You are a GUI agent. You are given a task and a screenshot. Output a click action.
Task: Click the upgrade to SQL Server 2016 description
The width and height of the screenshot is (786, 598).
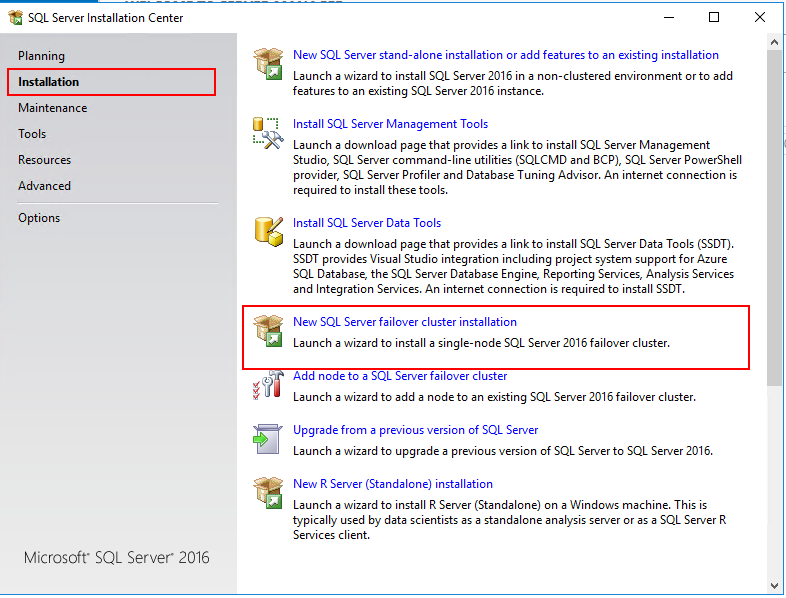click(x=503, y=451)
